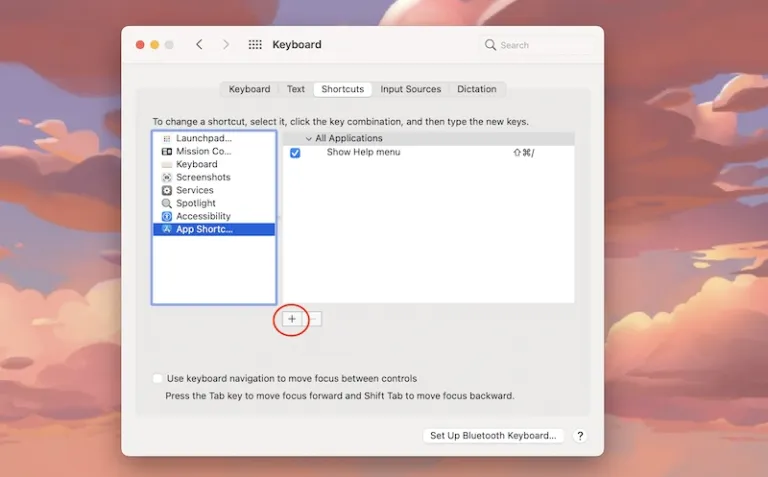Select the Launchpad & Dock category icon

point(167,138)
